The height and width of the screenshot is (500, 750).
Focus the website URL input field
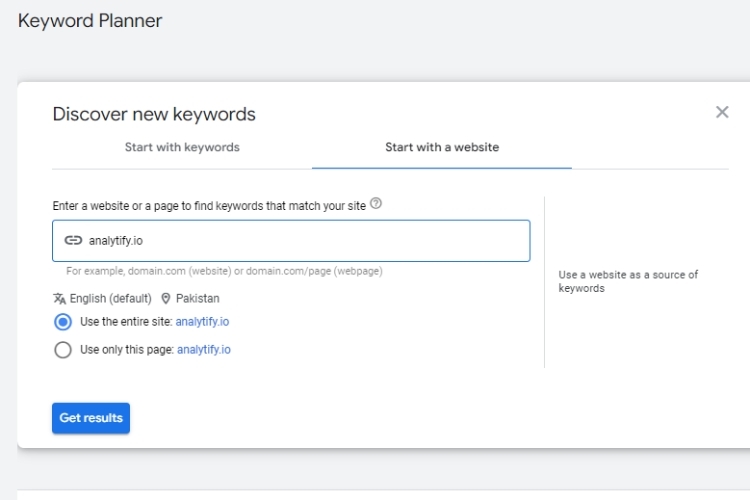291,241
